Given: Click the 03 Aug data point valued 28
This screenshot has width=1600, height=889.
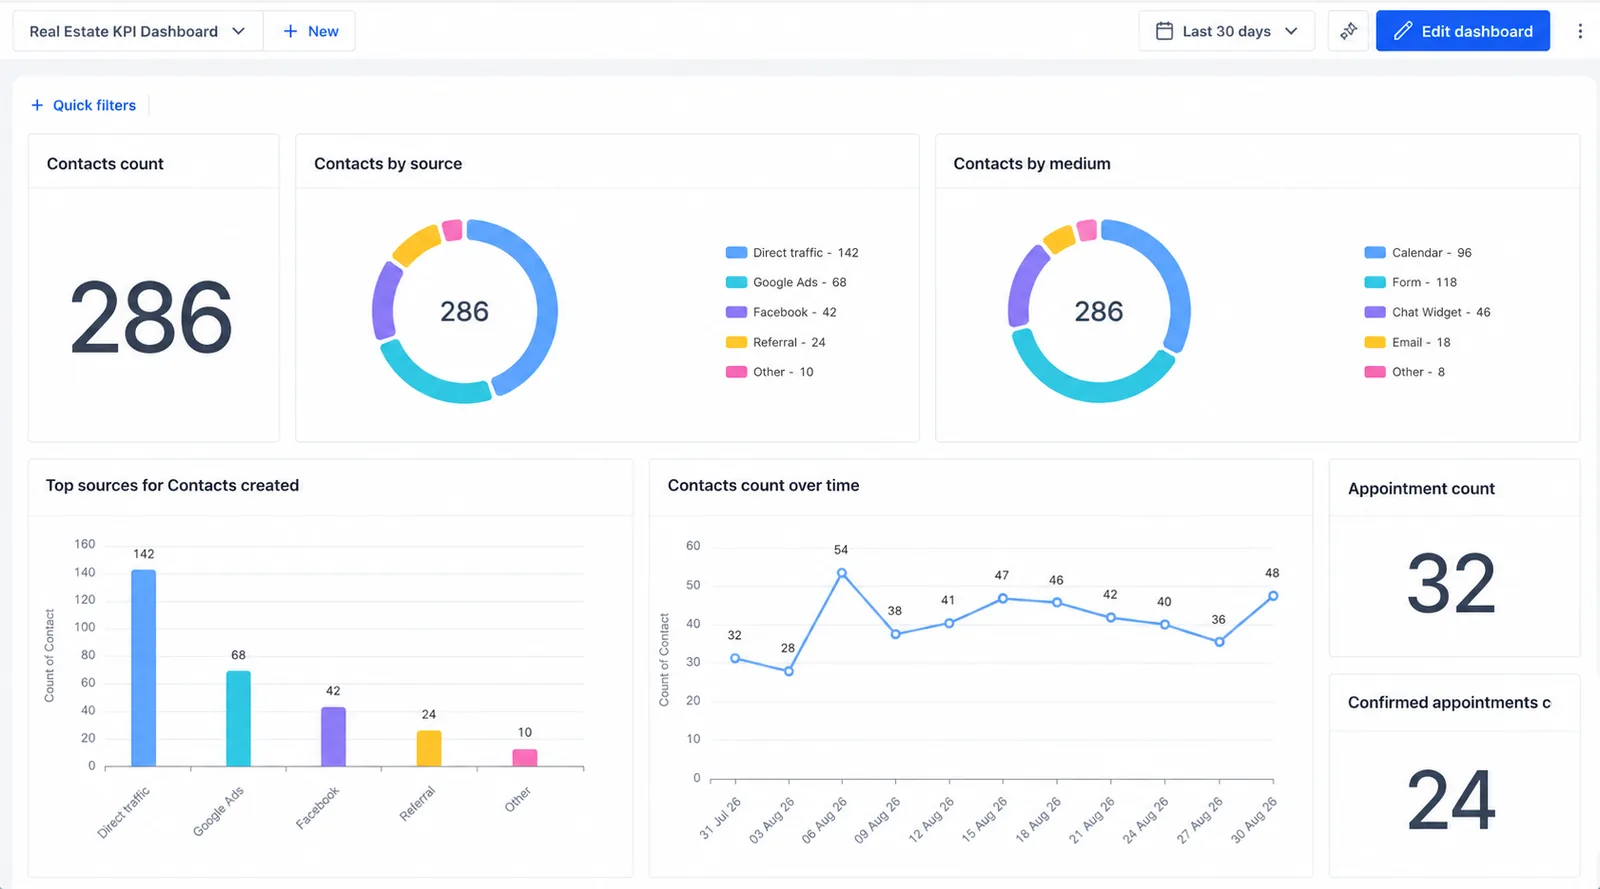Looking at the screenshot, I should 789,671.
